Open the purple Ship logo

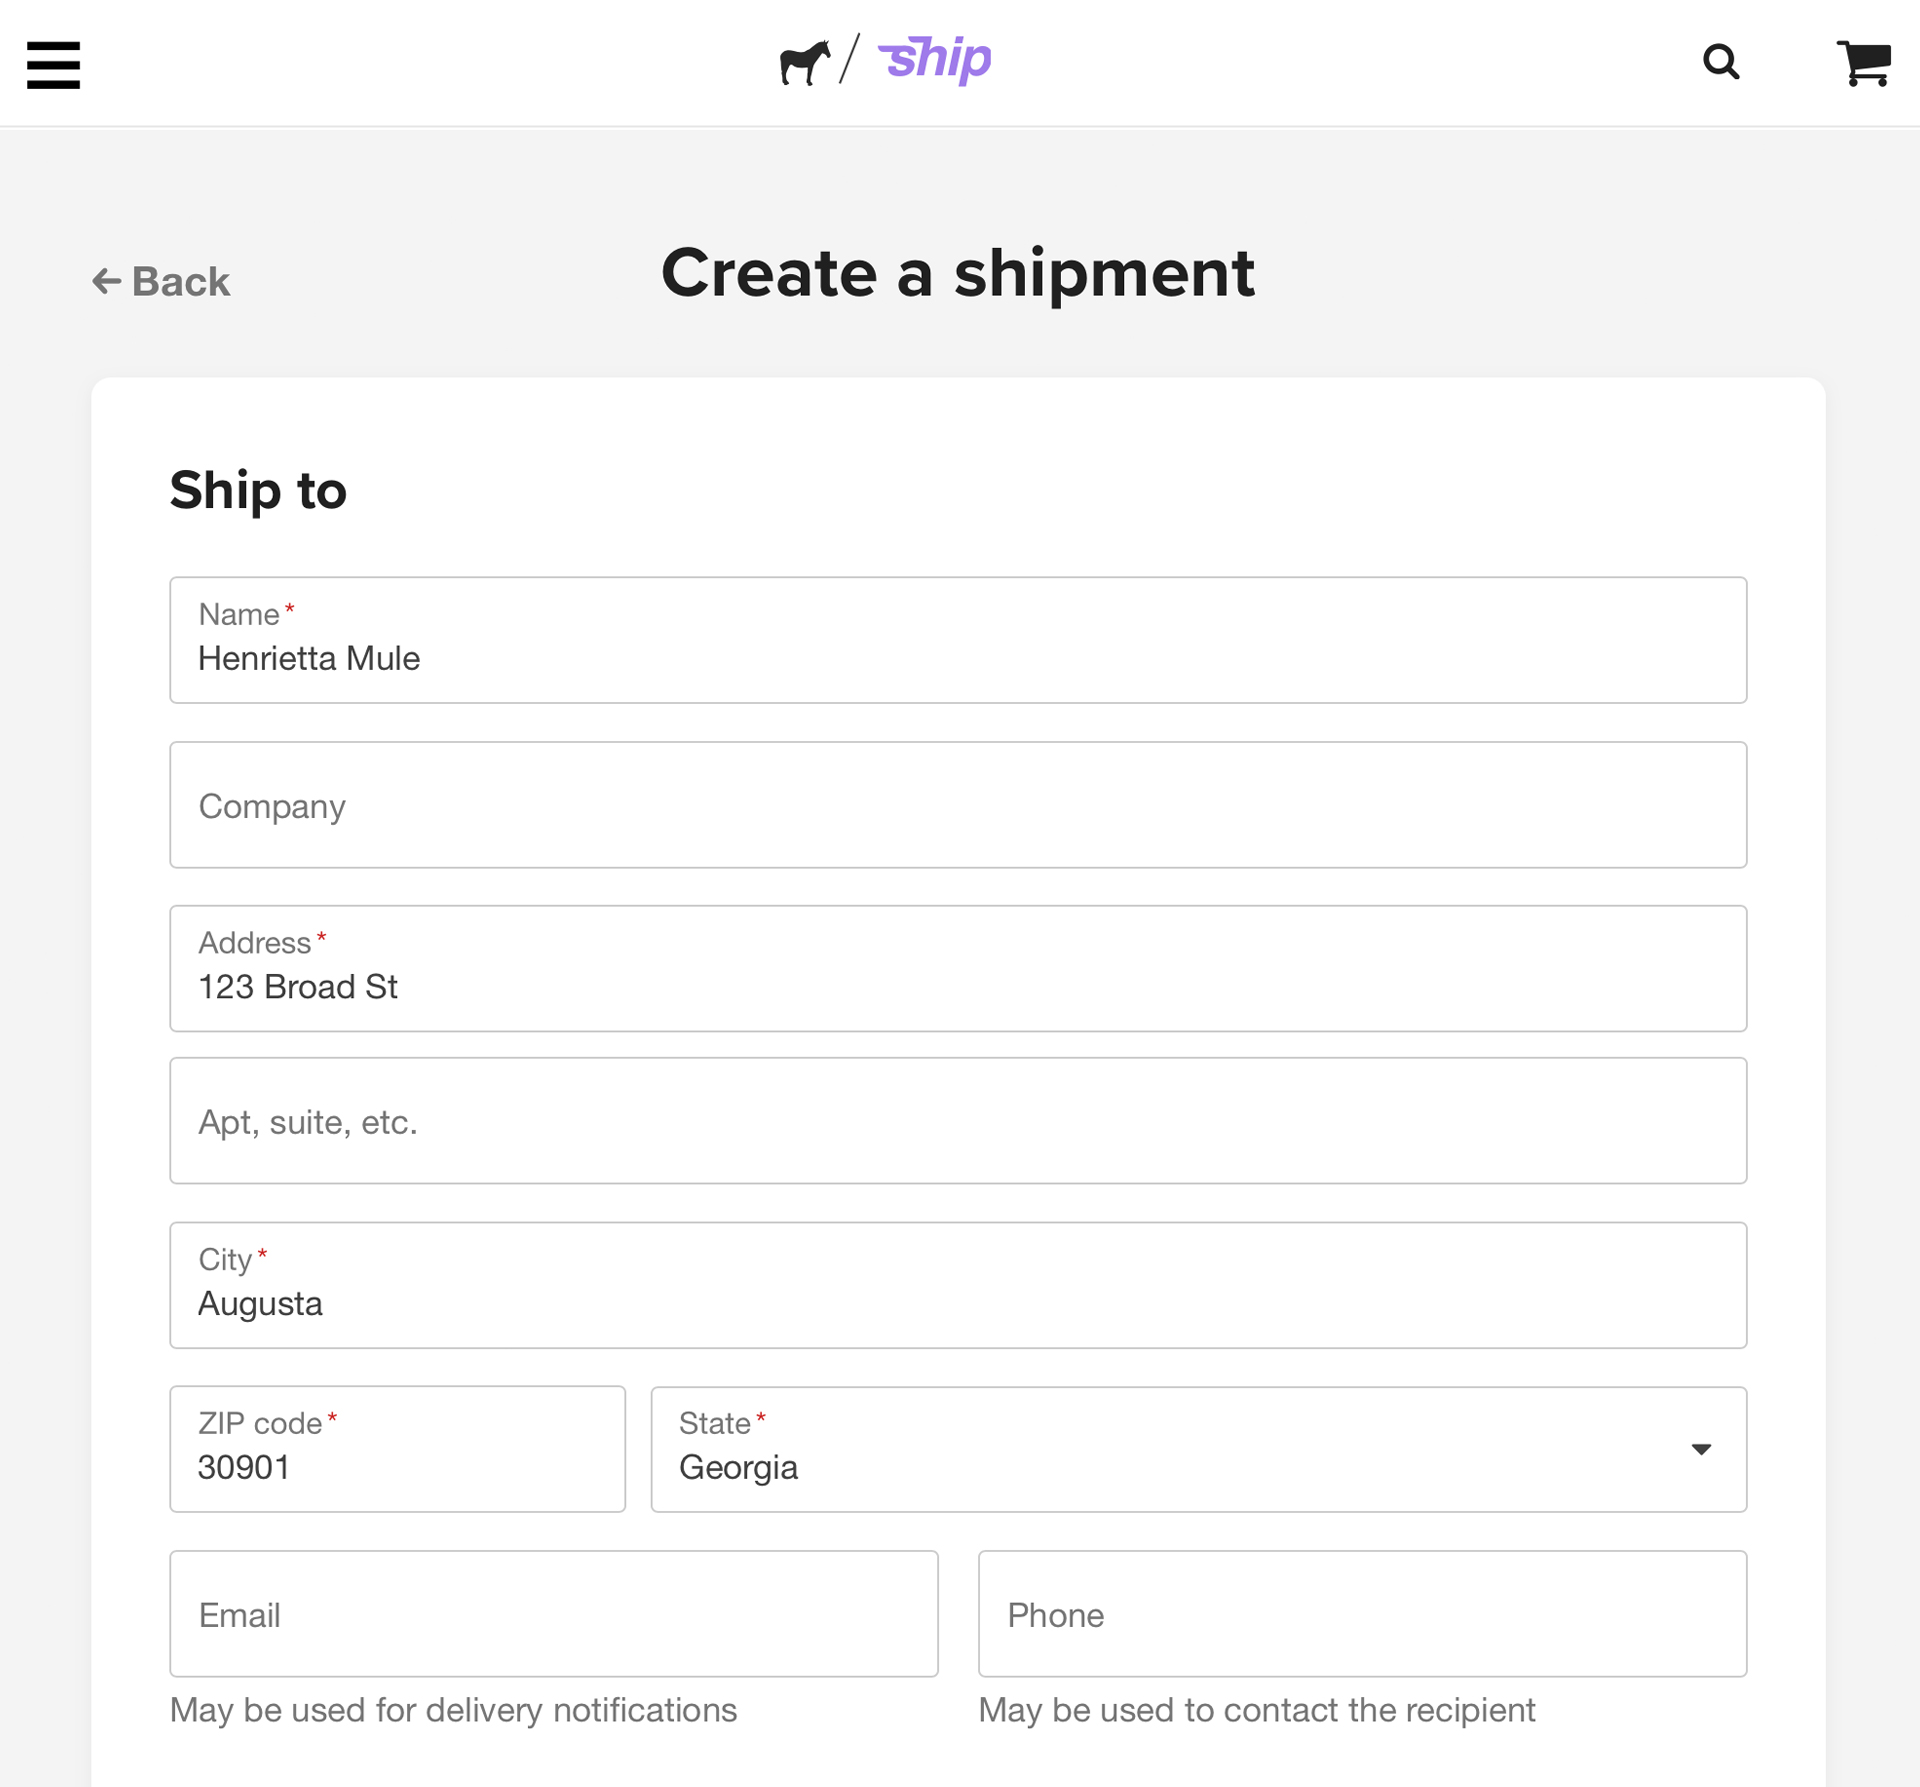point(934,60)
